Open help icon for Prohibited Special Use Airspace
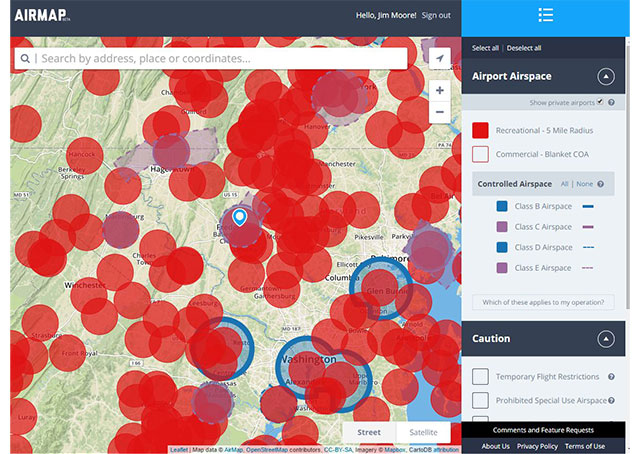This screenshot has width=640, height=454. point(611,401)
